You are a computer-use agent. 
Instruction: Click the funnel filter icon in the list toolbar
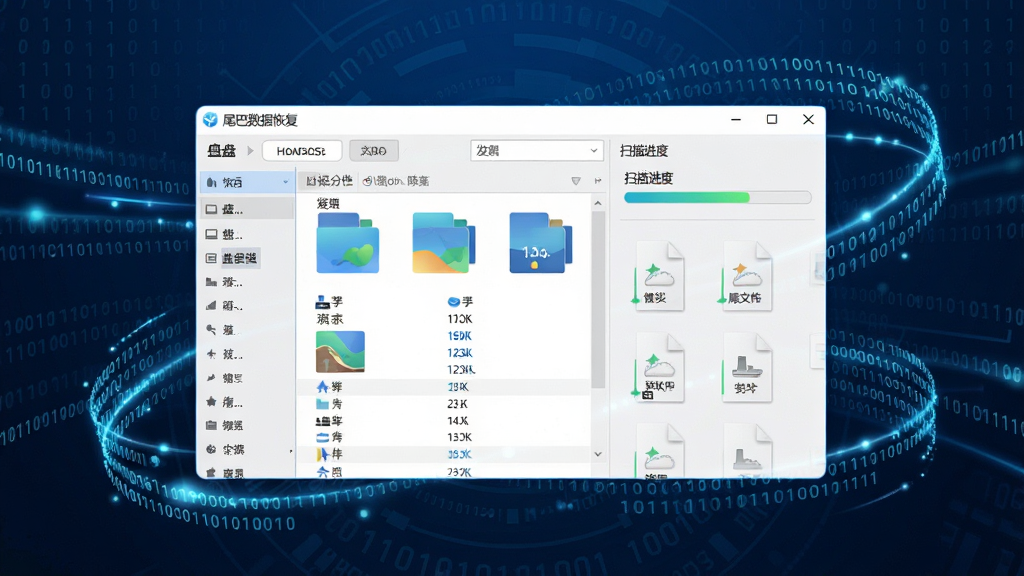click(x=576, y=181)
